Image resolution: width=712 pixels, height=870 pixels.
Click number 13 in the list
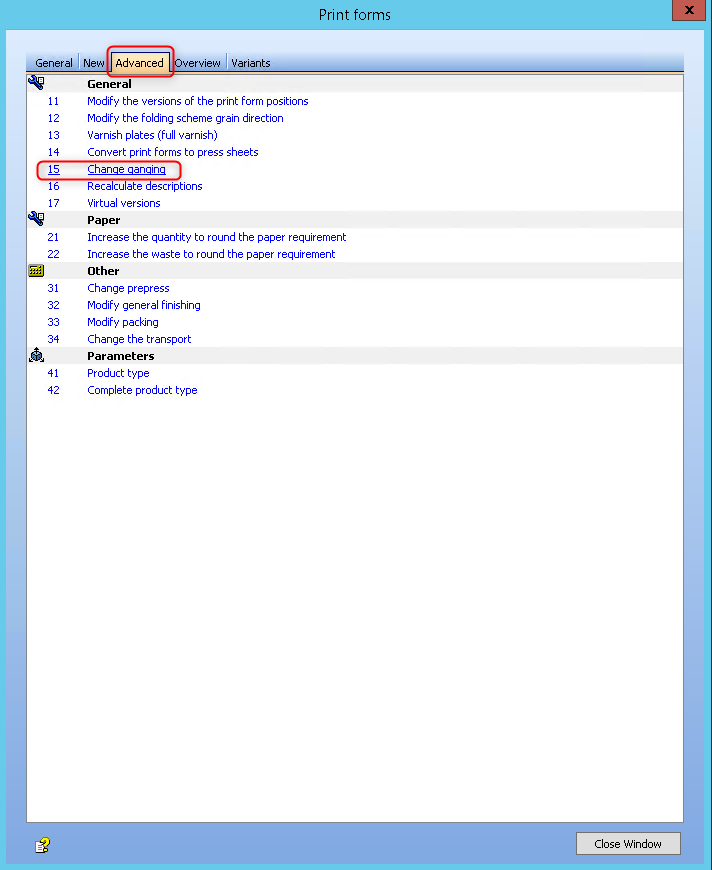tap(53, 135)
